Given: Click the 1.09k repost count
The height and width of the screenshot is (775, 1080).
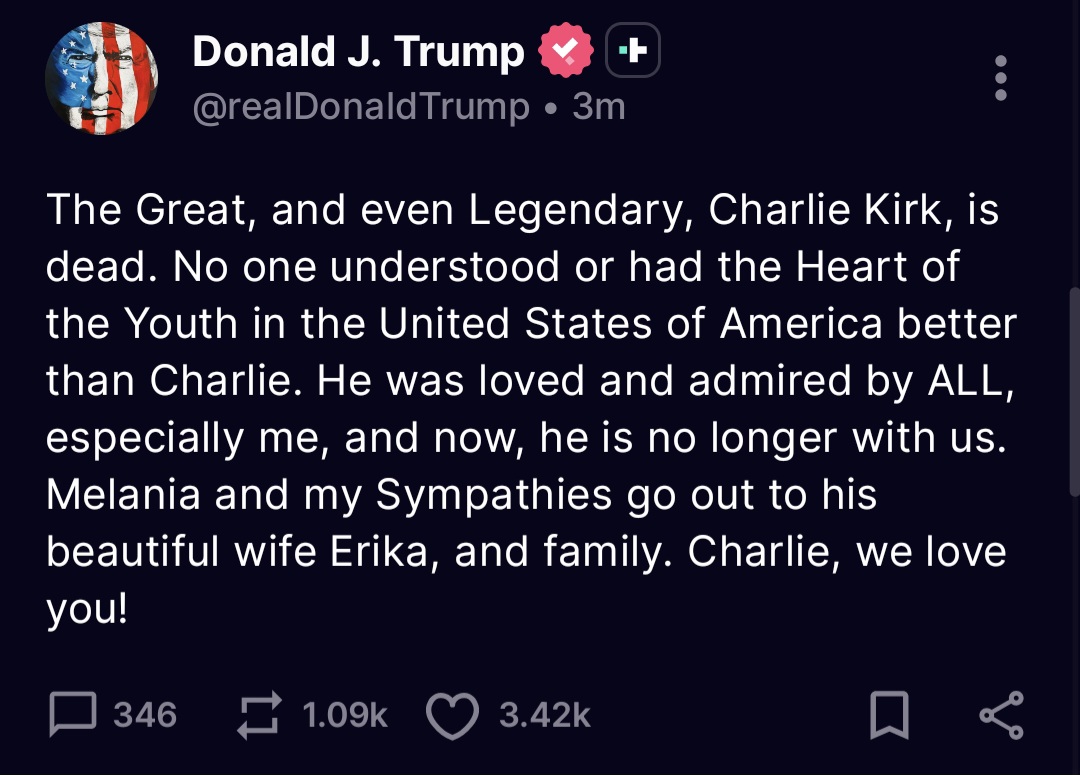Looking at the screenshot, I should tap(344, 716).
